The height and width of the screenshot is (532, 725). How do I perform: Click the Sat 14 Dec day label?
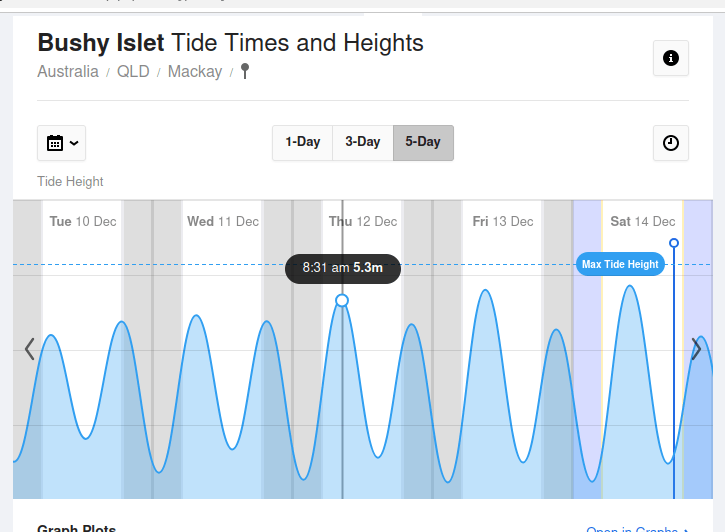click(642, 221)
